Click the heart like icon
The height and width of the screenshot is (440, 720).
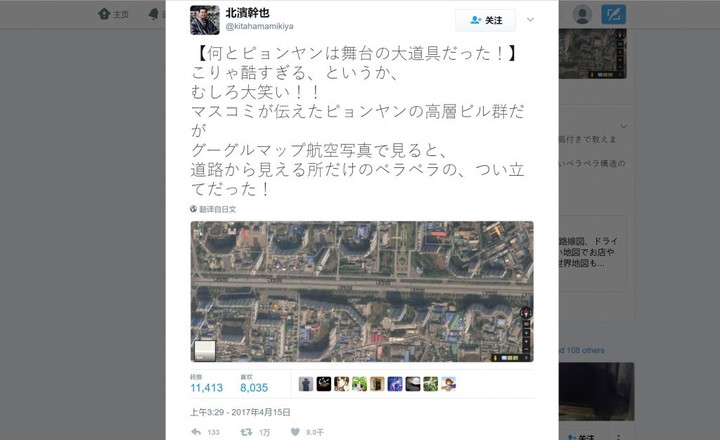coord(295,432)
